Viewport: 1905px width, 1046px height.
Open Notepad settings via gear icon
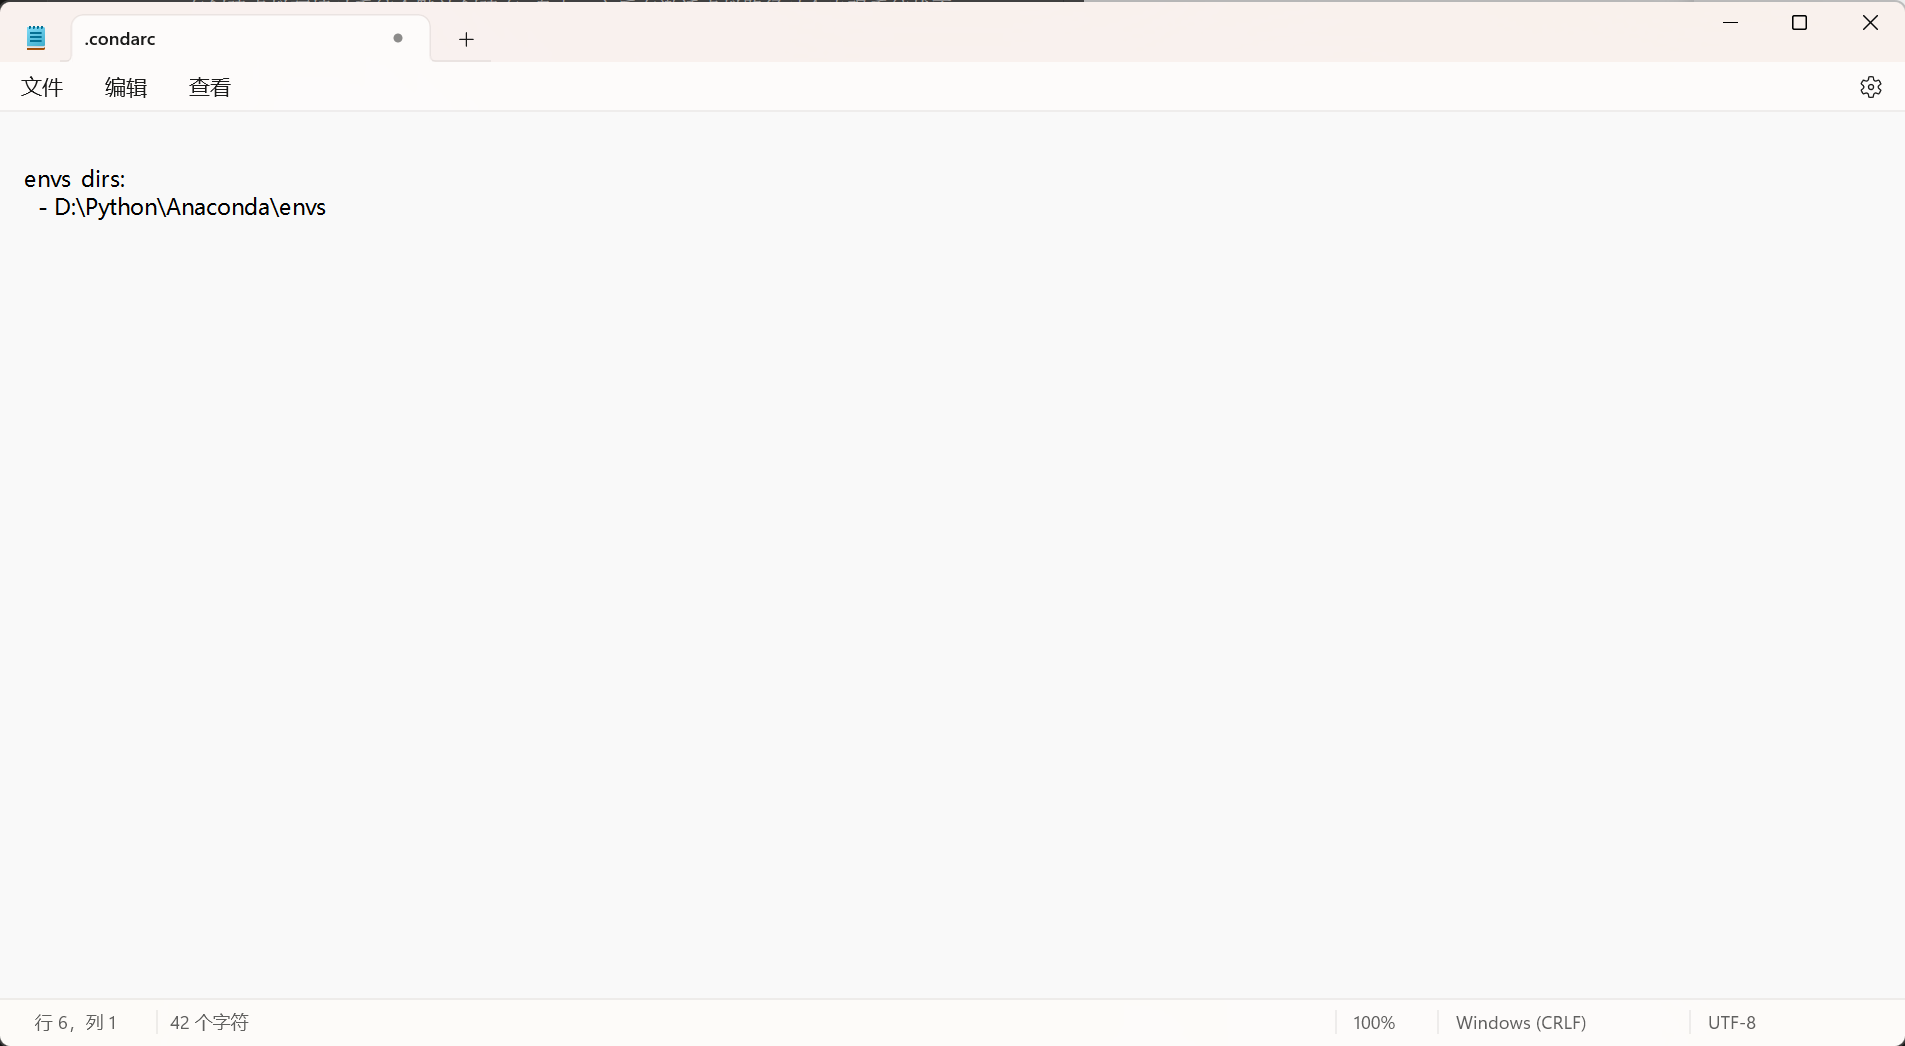(1871, 87)
